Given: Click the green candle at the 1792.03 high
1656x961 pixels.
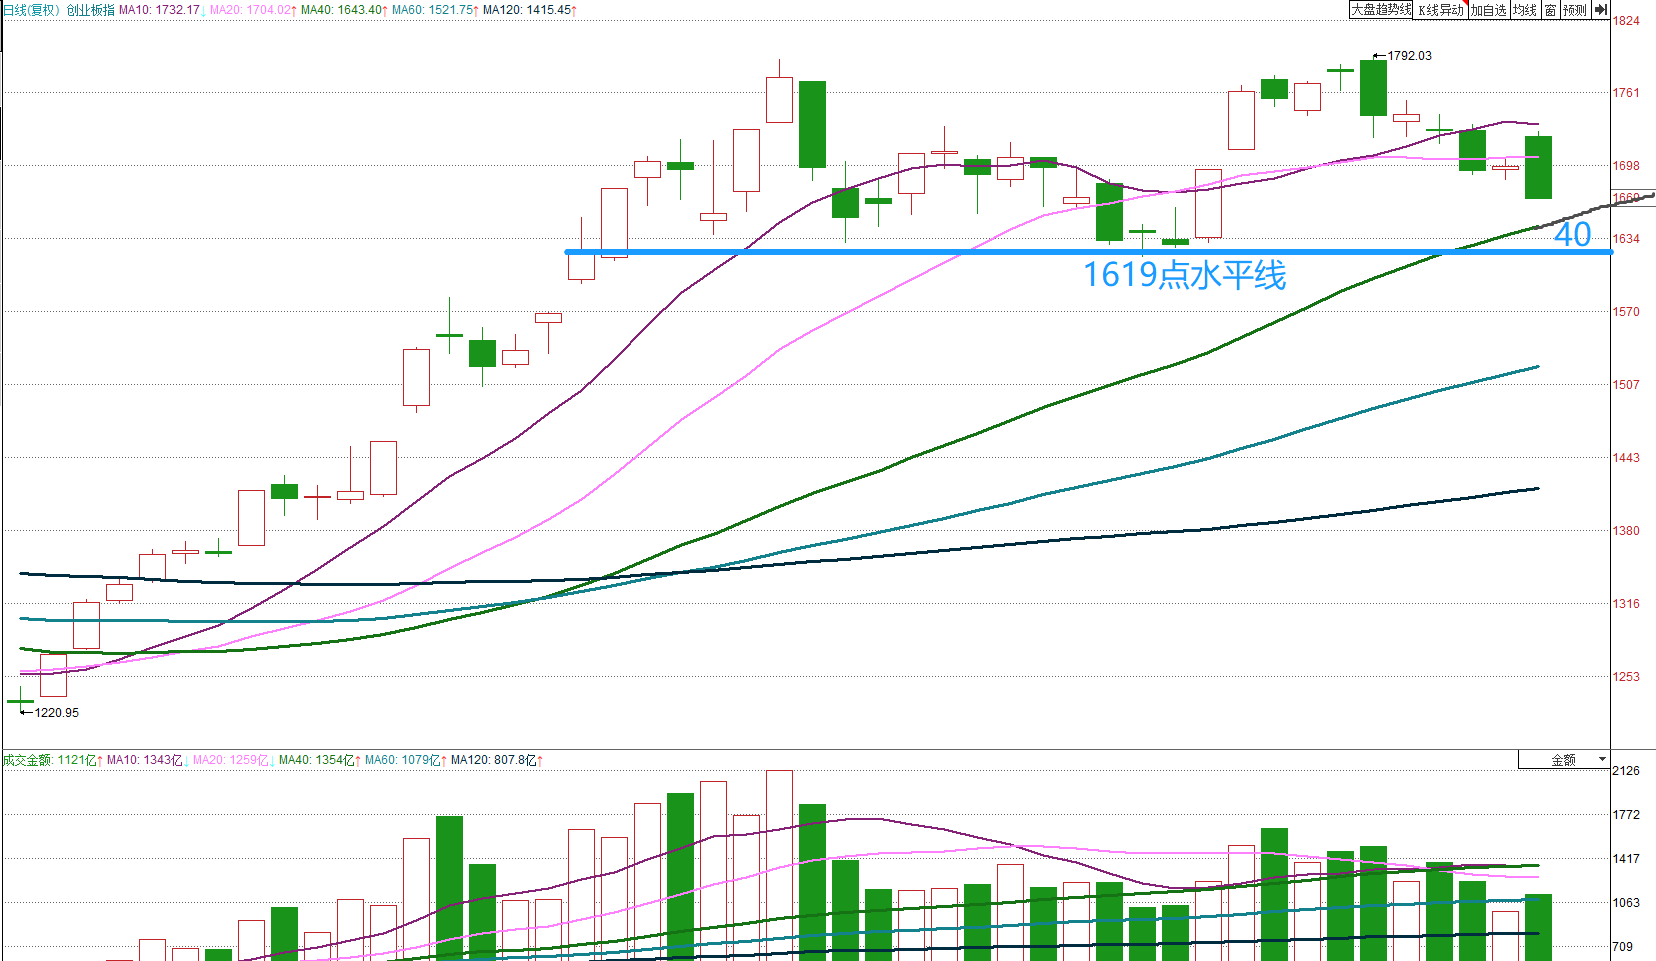Looking at the screenshot, I should click(x=1373, y=88).
